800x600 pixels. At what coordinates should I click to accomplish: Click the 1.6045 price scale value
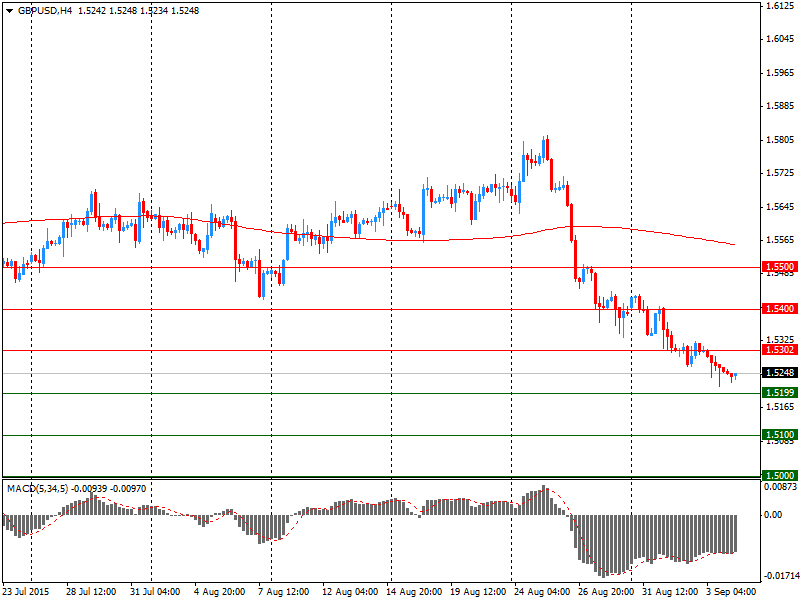780,39
